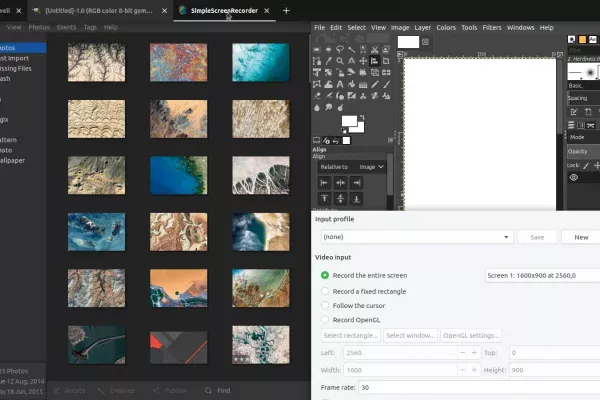Click the align right edge button
Screen dimensions: 600x400
(356, 183)
